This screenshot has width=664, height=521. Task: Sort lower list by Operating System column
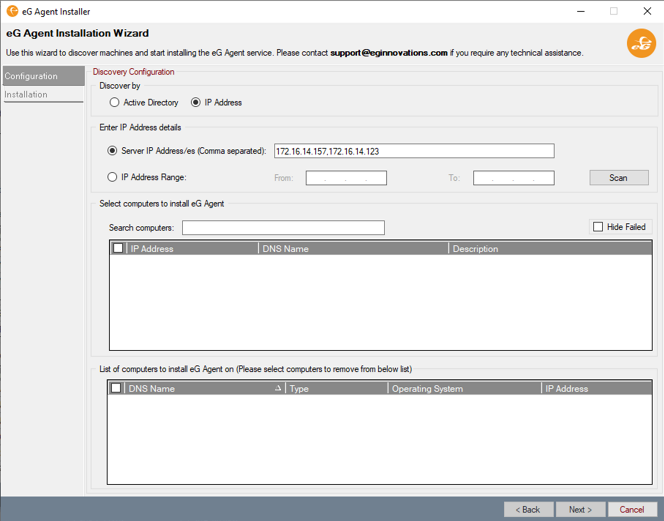tap(465, 388)
